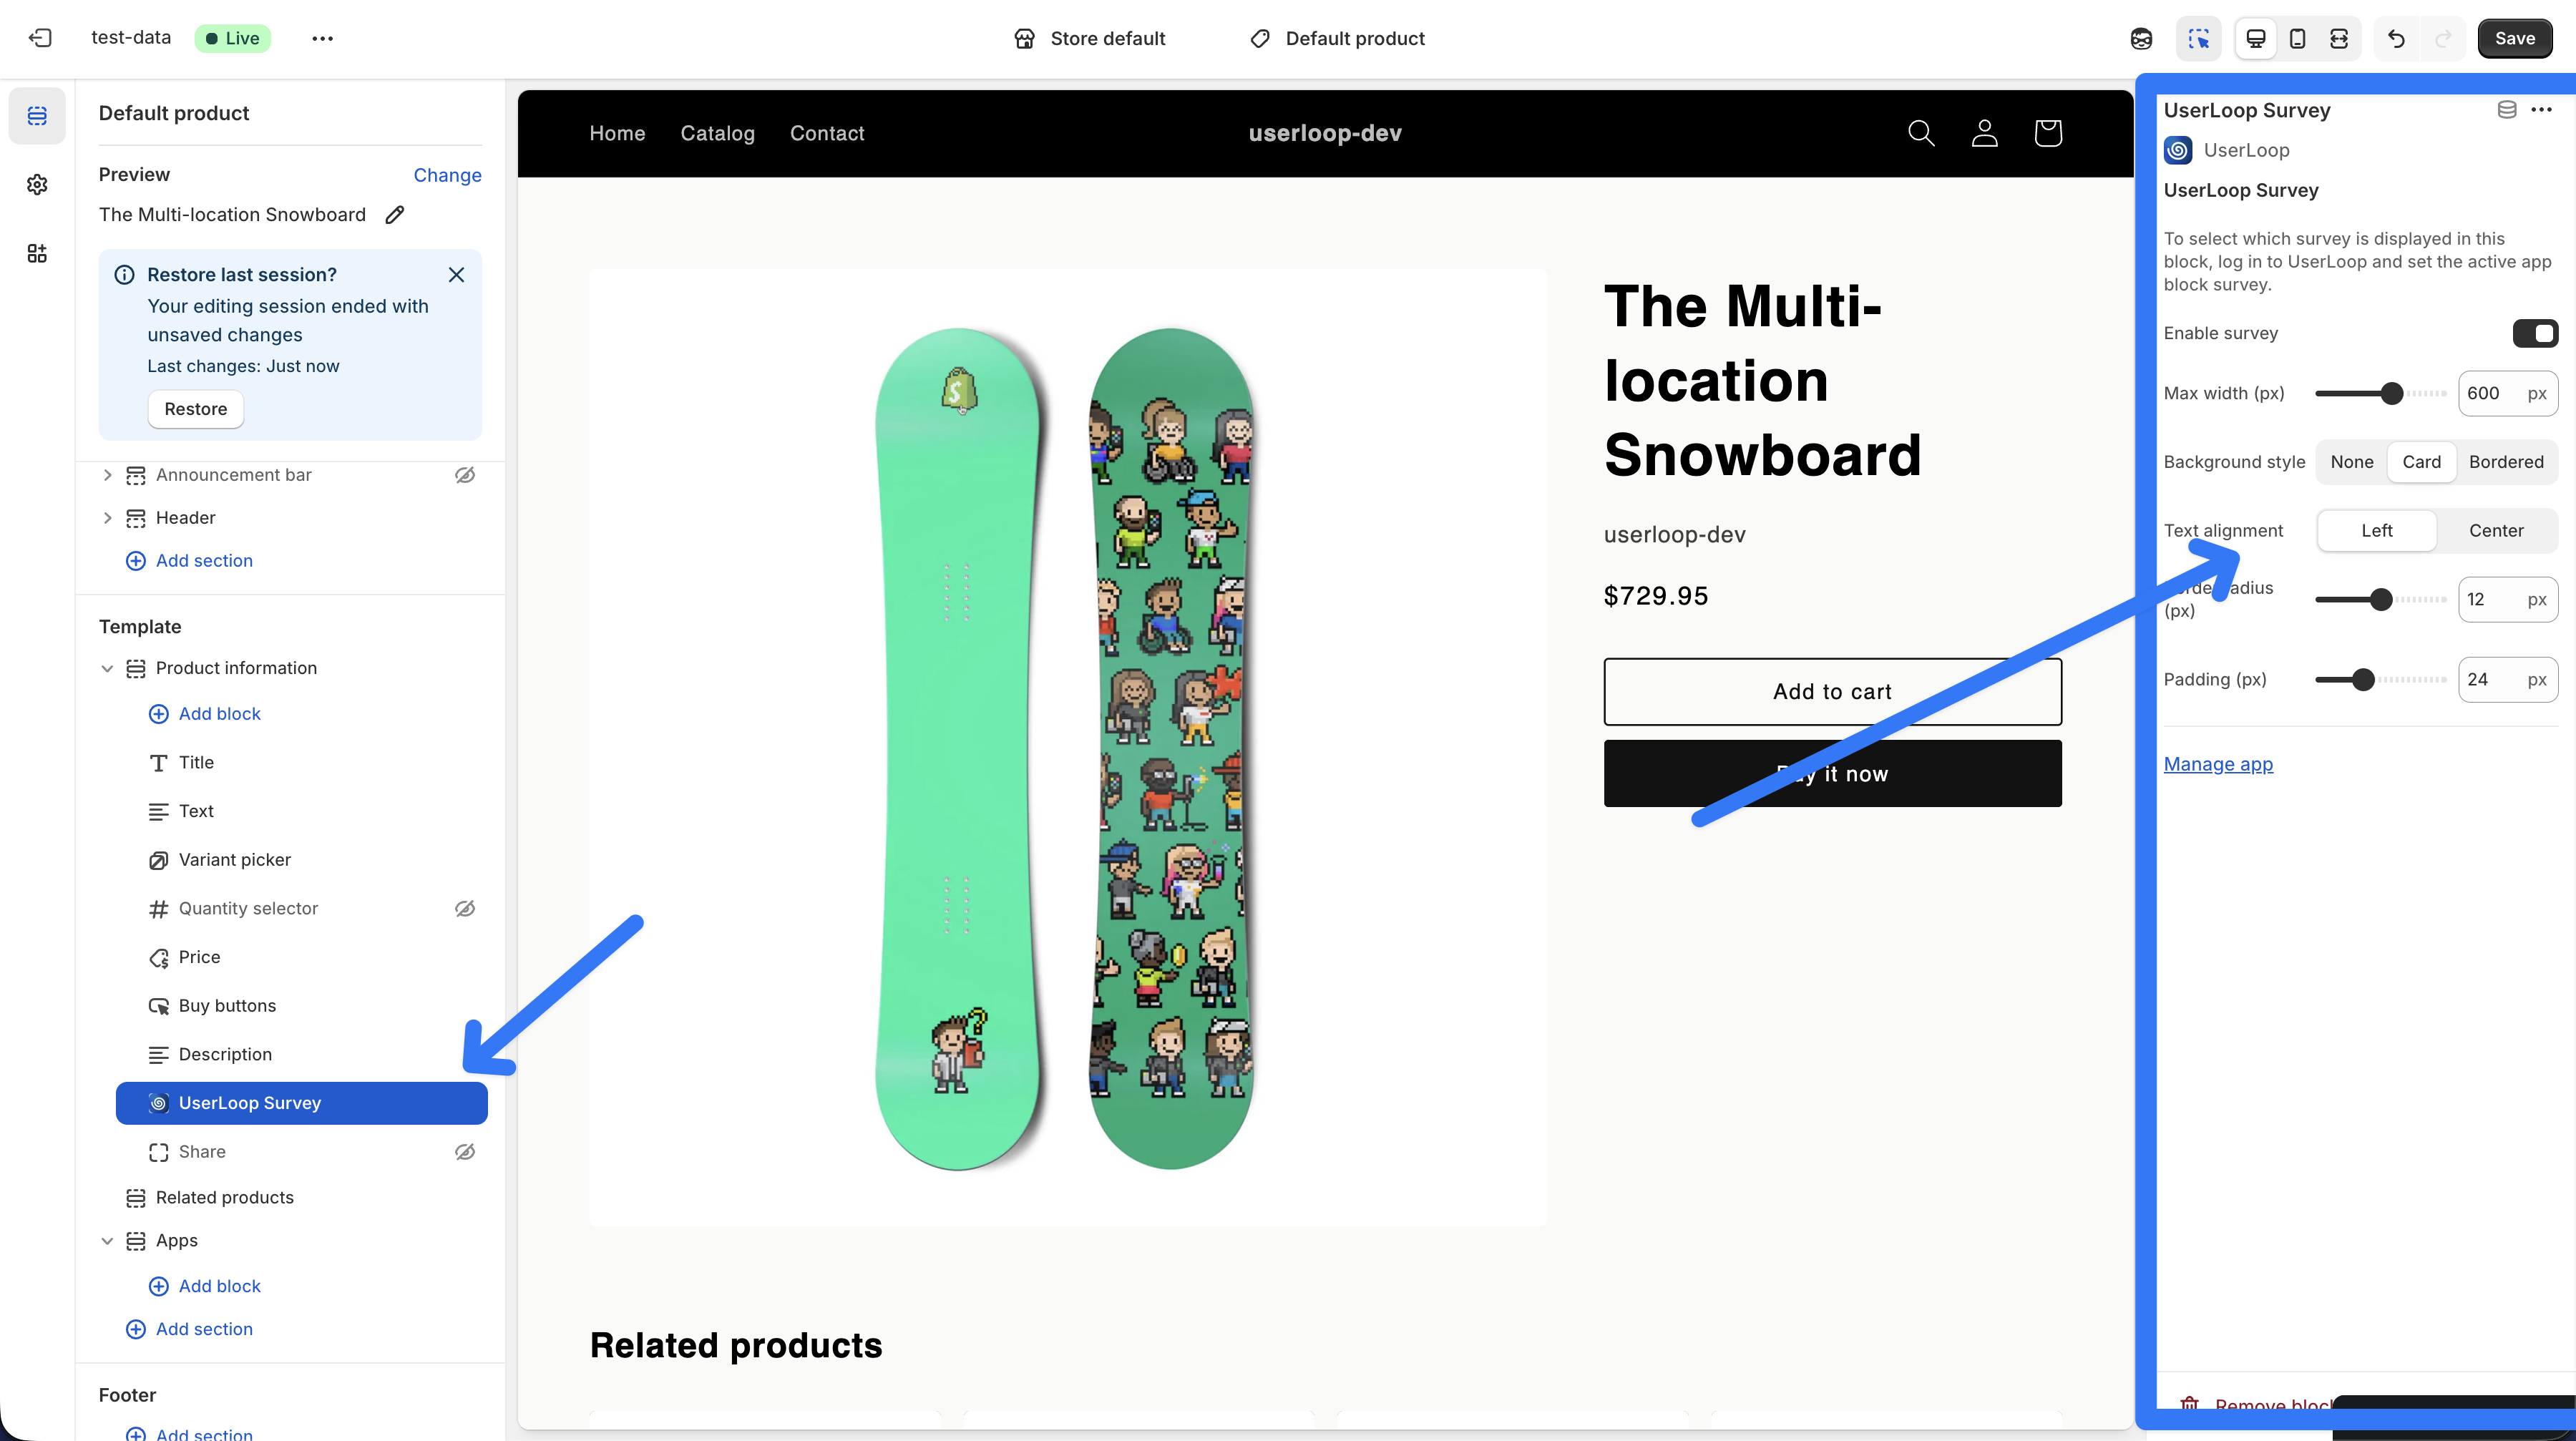2576x1441 pixels.
Task: Open the App embeds panel
Action: tap(36, 253)
